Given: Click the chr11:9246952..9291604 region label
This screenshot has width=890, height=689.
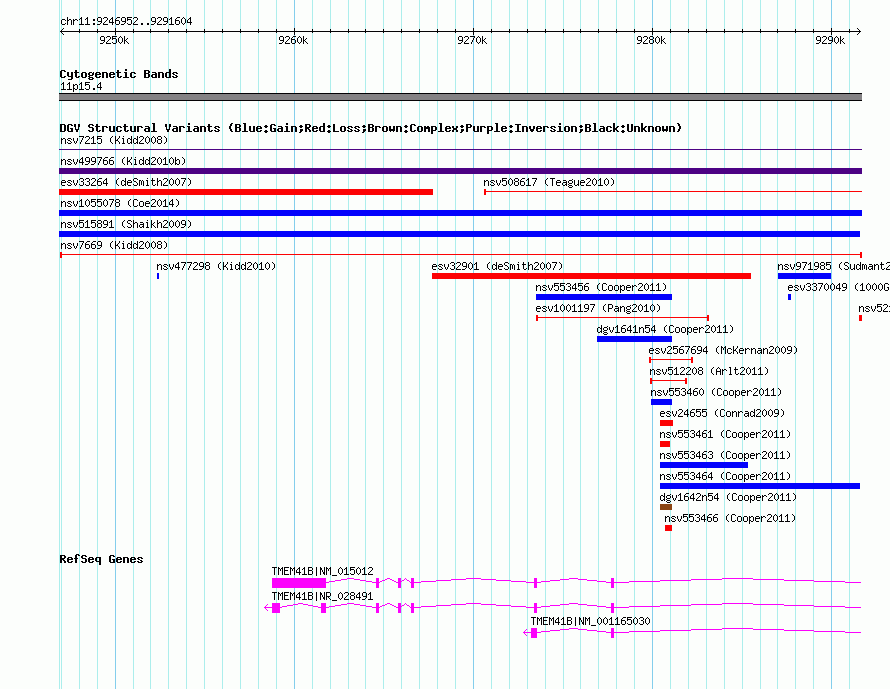Looking at the screenshot, I should point(126,21).
